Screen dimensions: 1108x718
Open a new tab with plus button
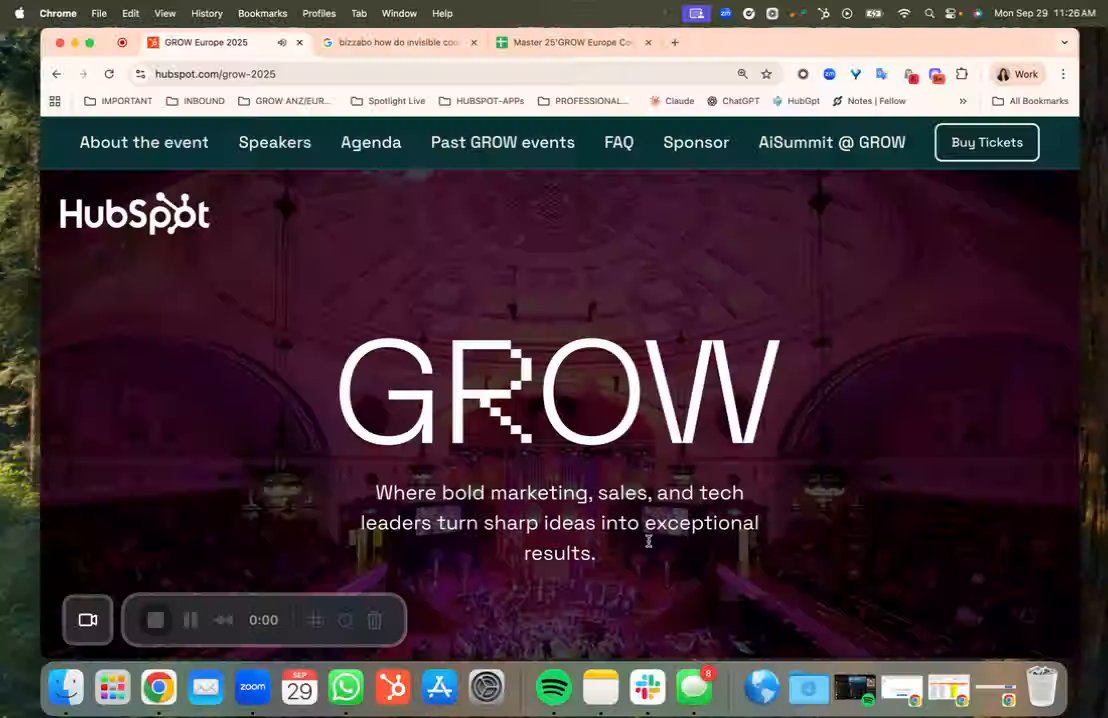click(x=675, y=42)
